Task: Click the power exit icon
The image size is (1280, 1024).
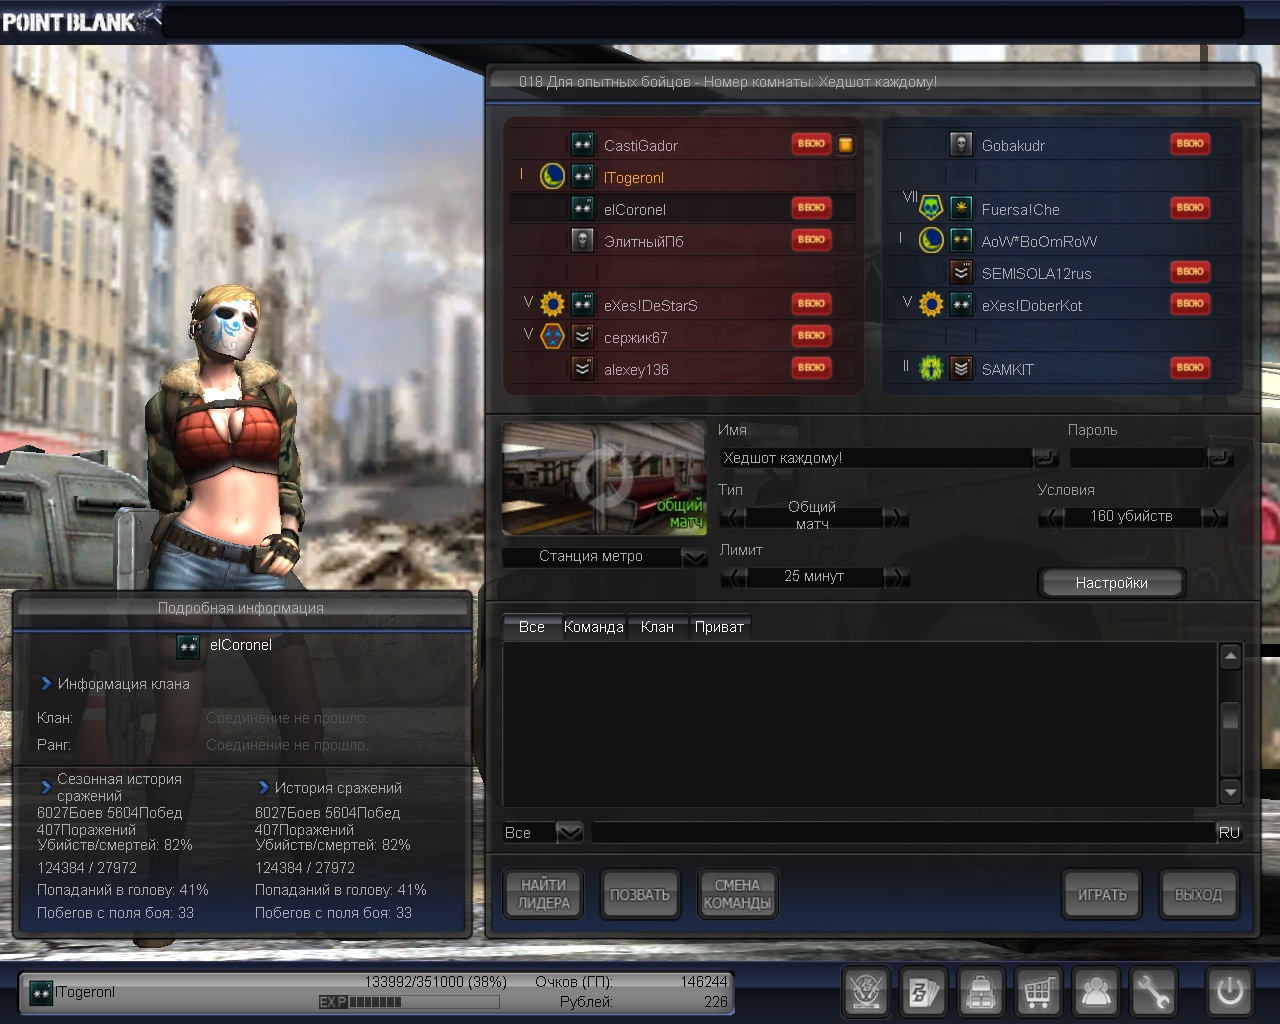Action: [1230, 992]
